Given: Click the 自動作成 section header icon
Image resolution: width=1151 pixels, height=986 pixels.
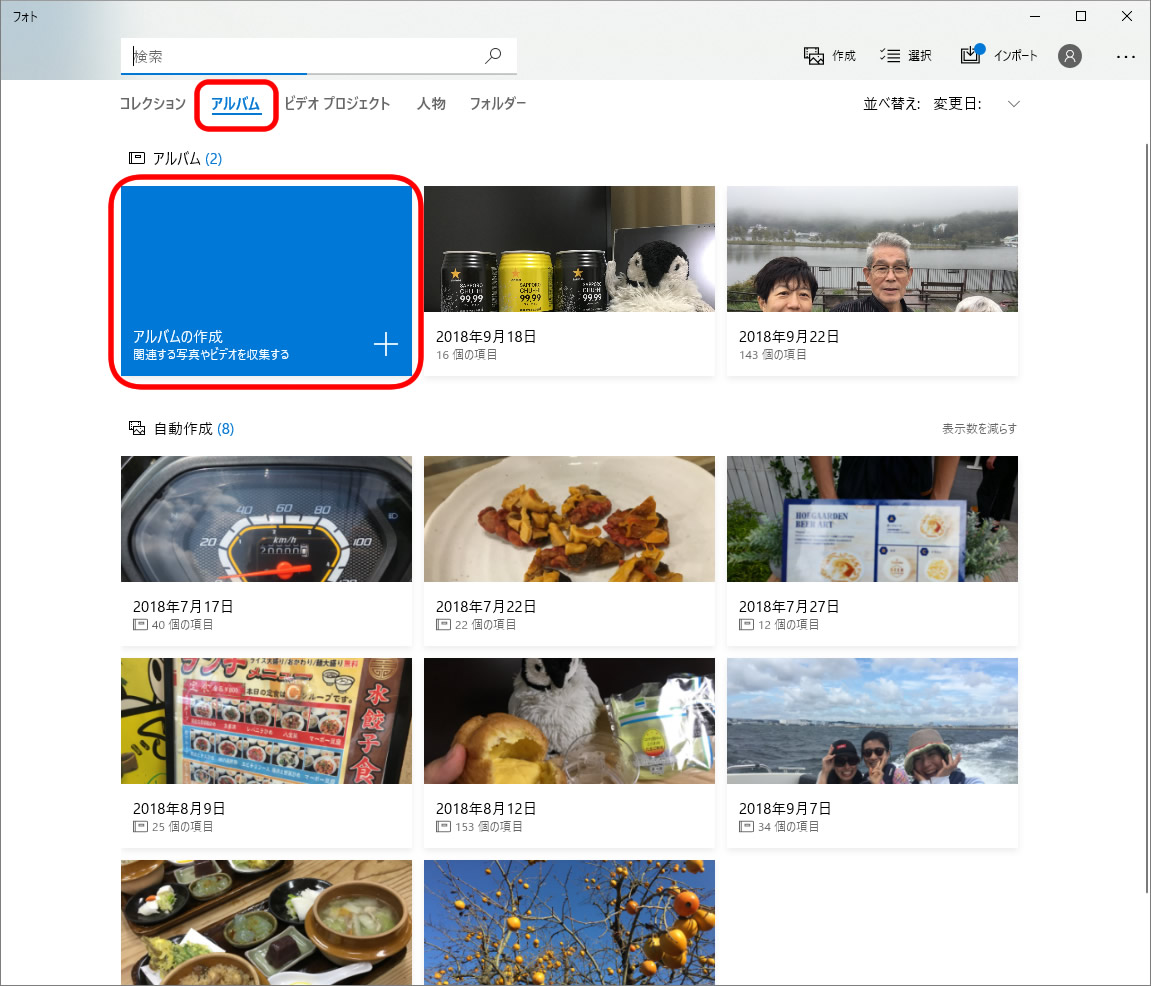Looking at the screenshot, I should pyautogui.click(x=137, y=429).
